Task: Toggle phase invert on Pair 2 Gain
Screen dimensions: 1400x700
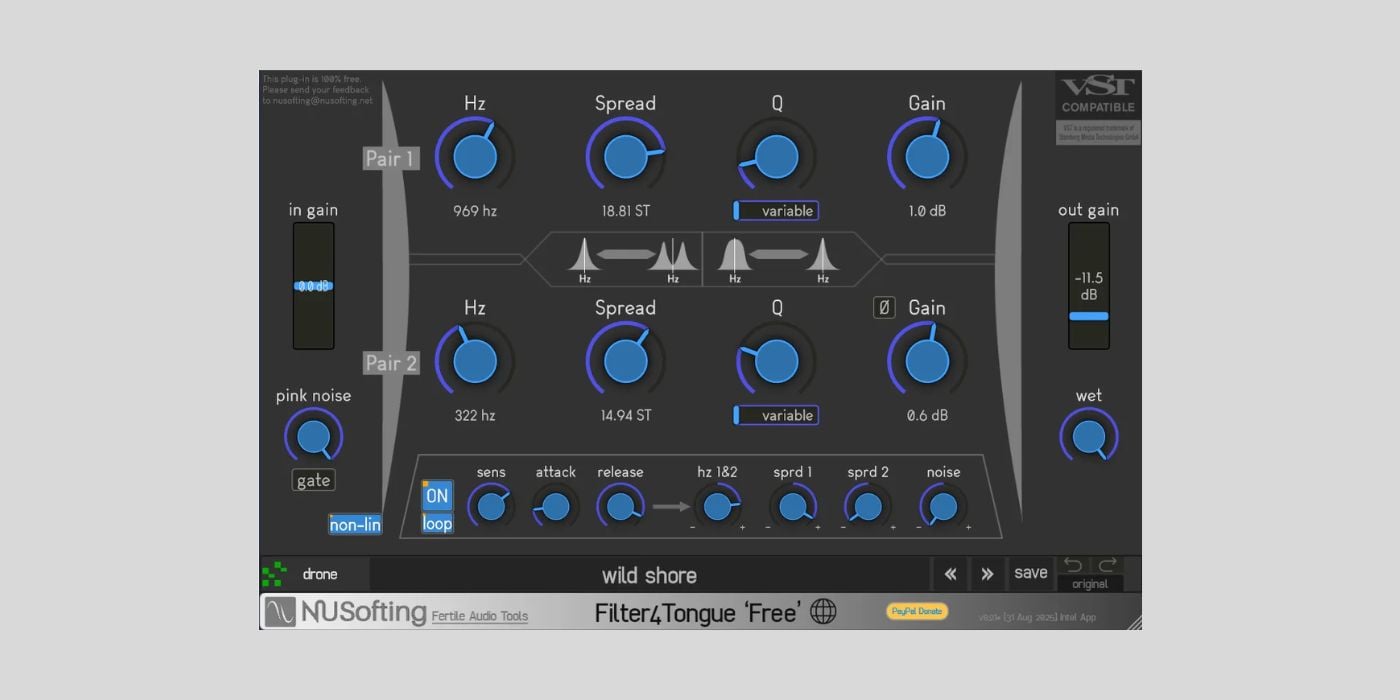Action: pos(884,307)
